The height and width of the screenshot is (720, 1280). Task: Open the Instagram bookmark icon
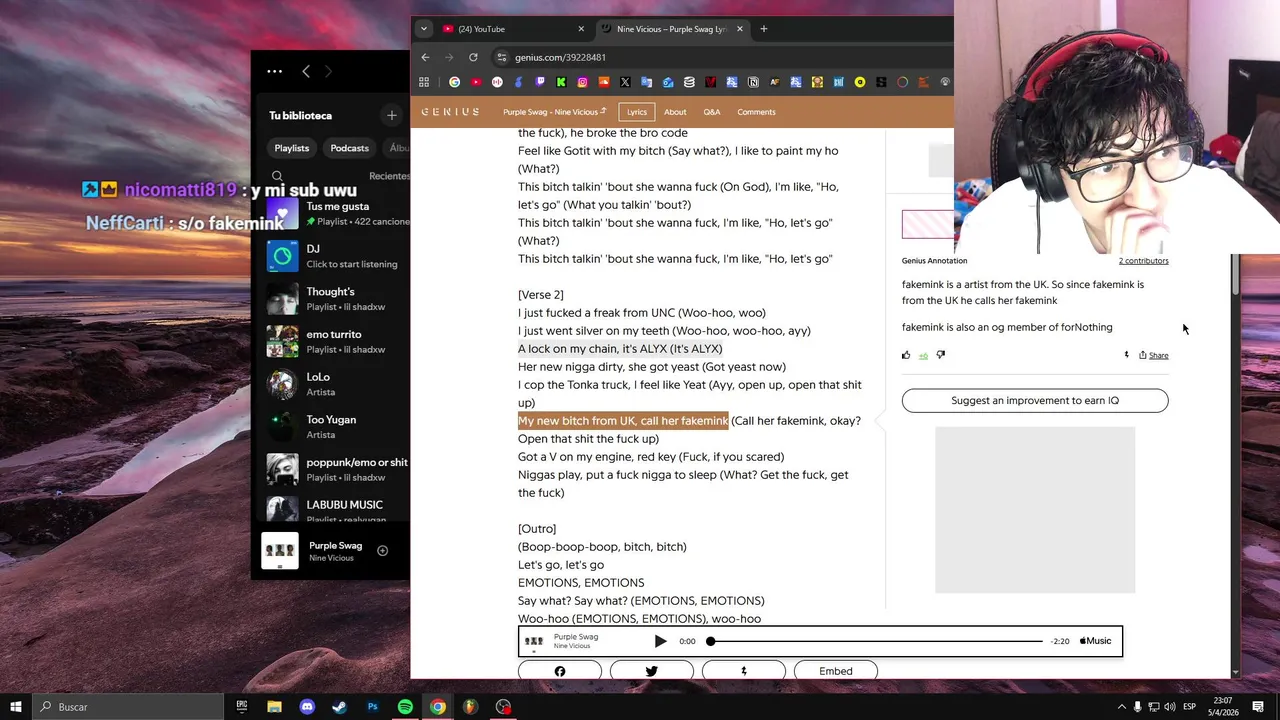tap(582, 82)
